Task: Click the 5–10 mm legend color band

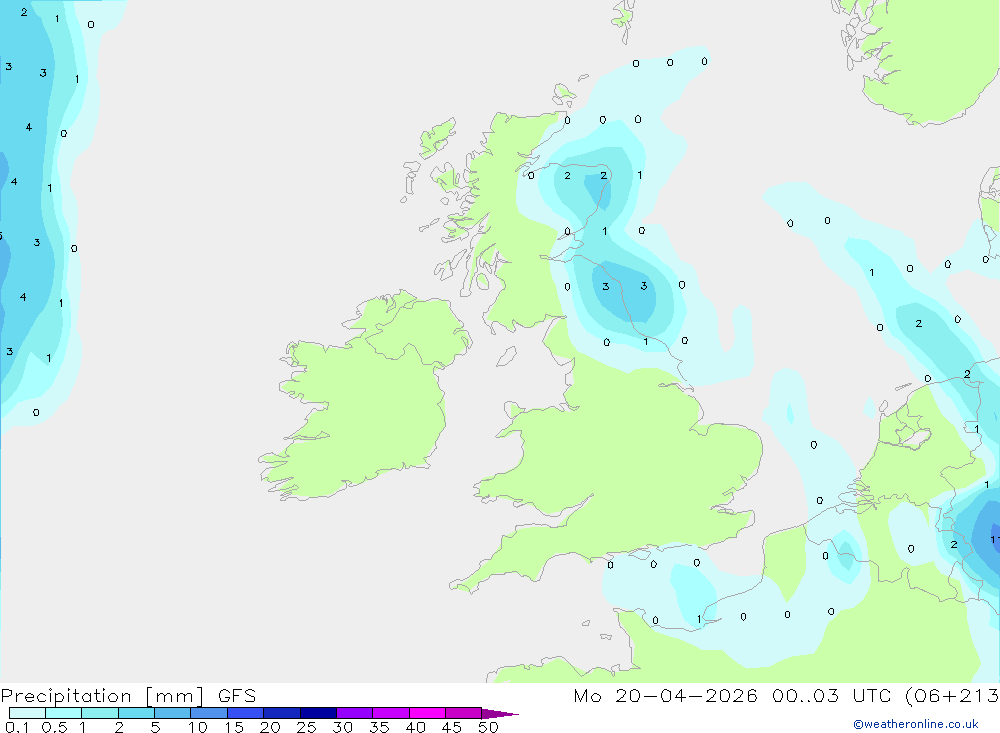Action: (172, 713)
